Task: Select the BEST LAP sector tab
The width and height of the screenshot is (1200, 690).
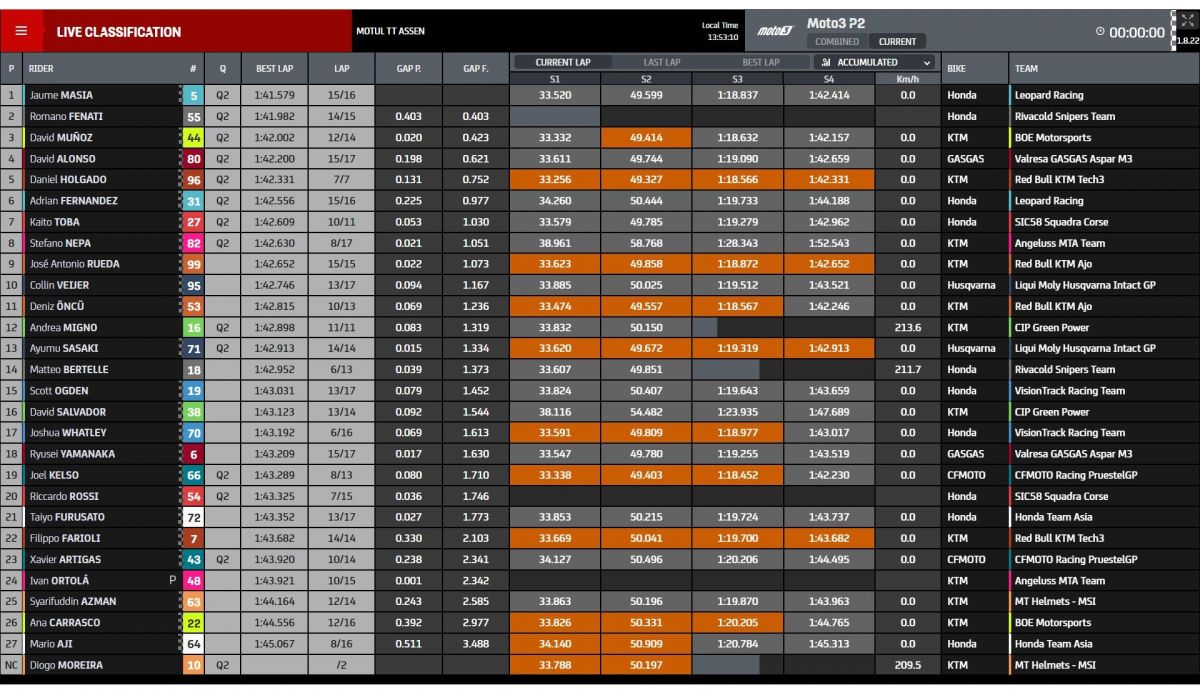Action: (x=760, y=62)
